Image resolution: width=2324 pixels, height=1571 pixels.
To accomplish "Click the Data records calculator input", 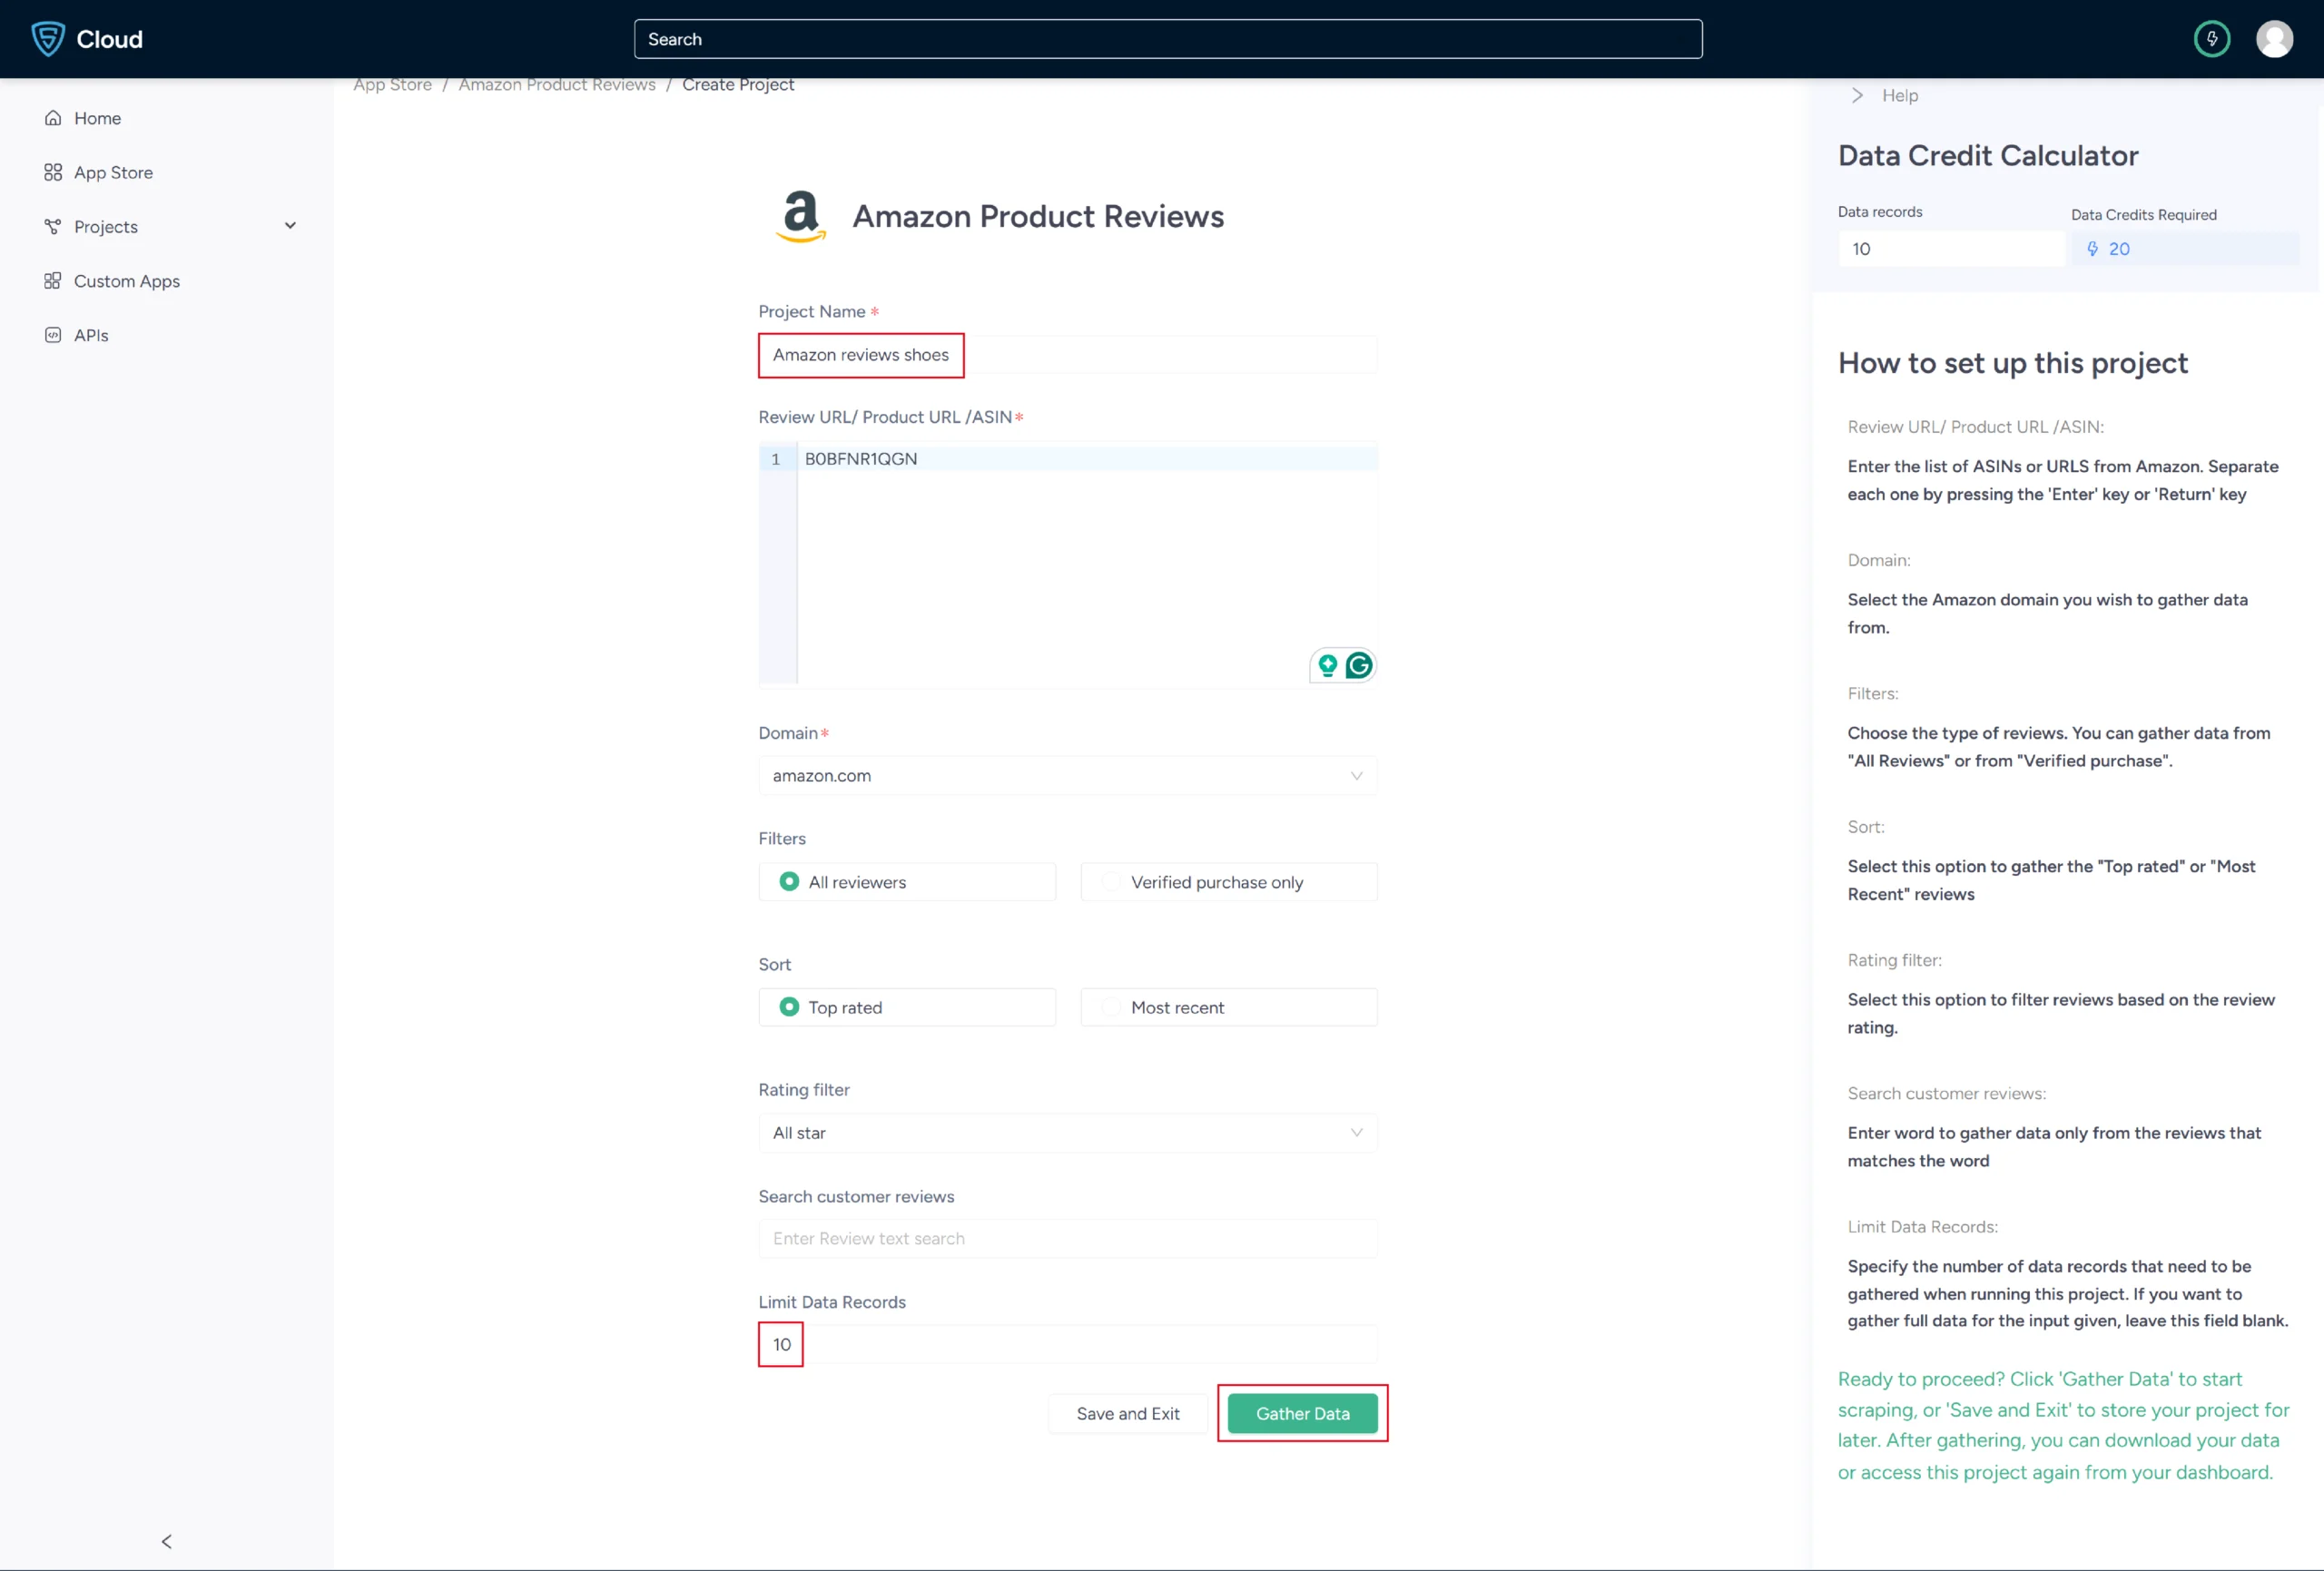I will (x=1950, y=249).
